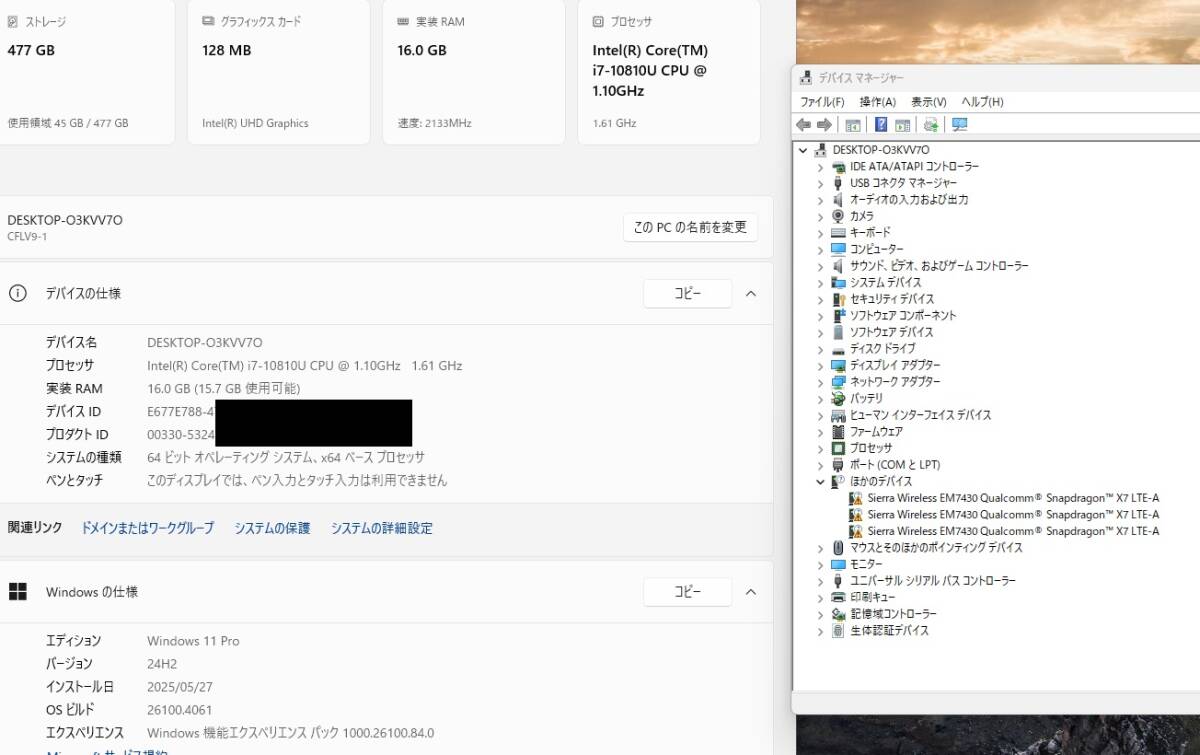Click the 使用領域 45 GB / 477 GB text
The image size is (1200, 755).
(68, 123)
